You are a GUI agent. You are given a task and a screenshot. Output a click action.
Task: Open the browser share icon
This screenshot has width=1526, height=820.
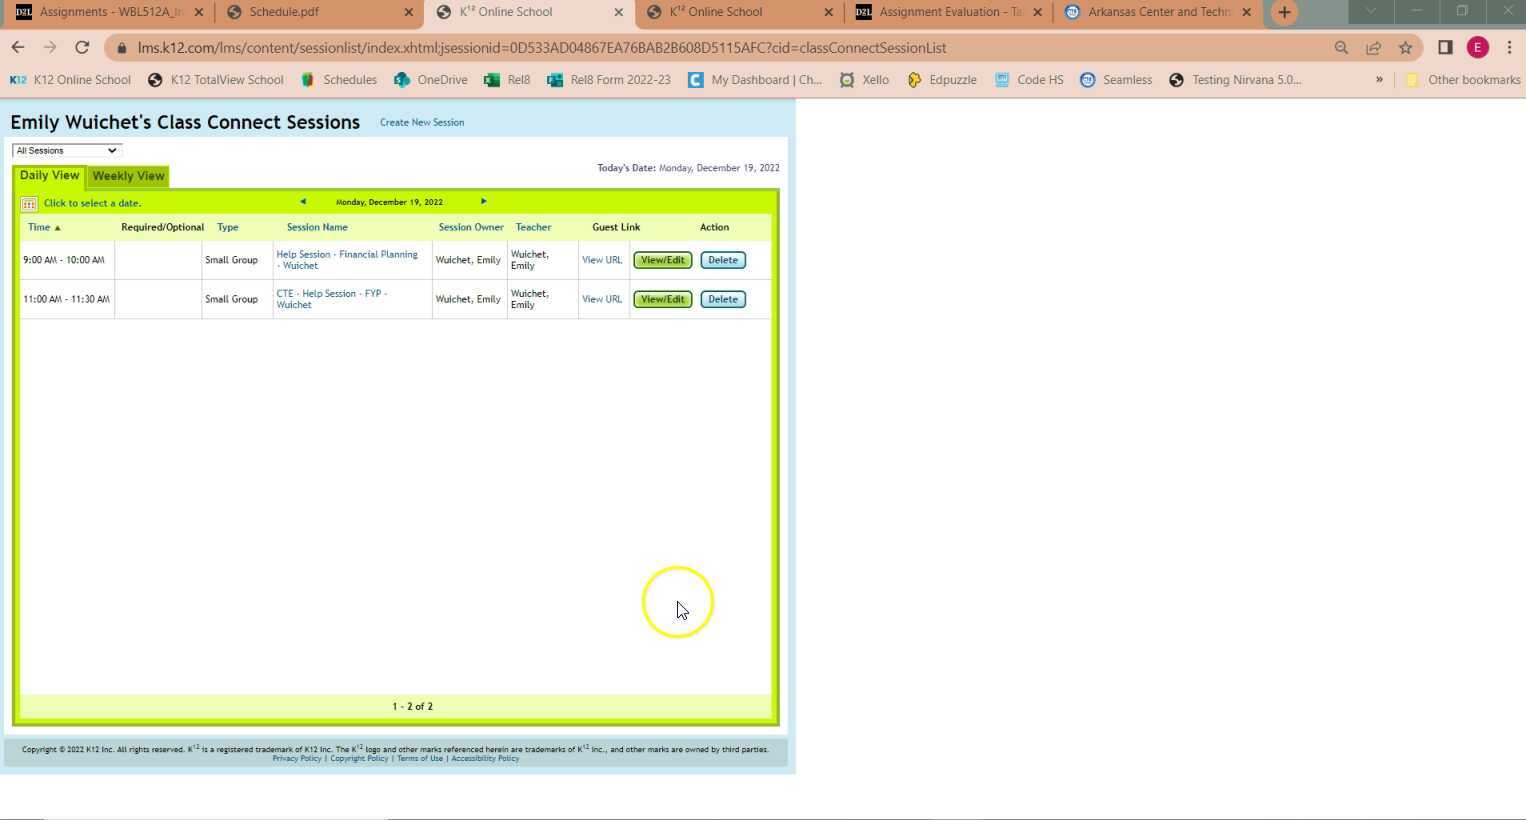(x=1373, y=47)
